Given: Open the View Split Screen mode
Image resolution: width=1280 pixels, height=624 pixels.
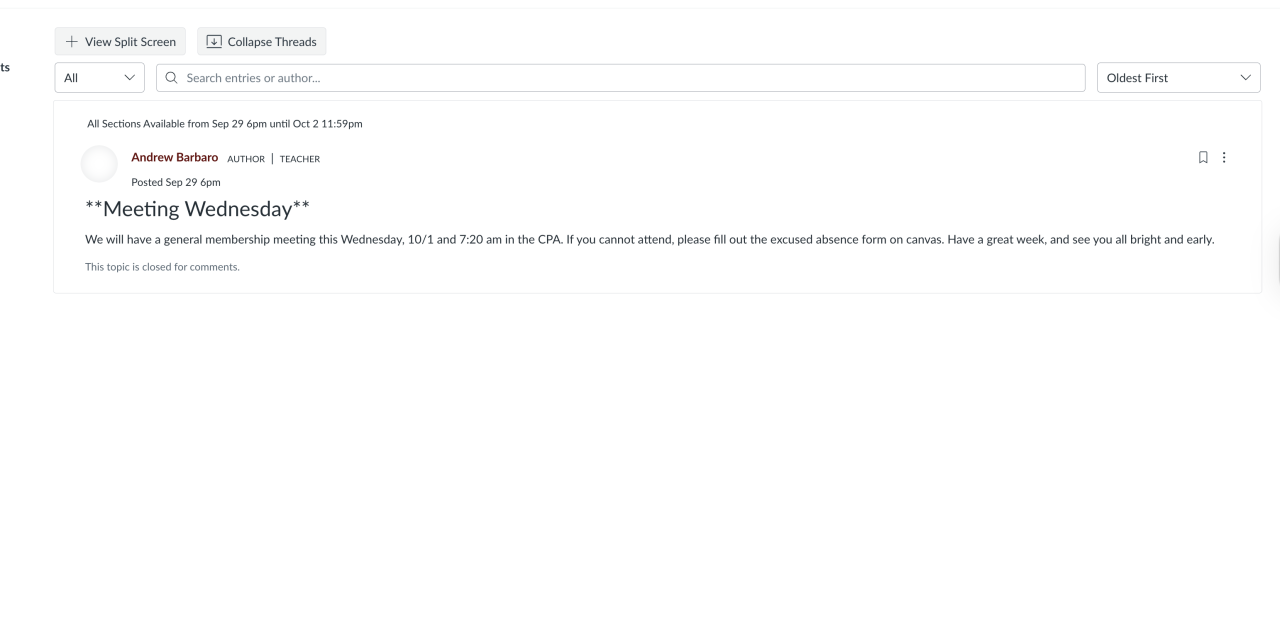Looking at the screenshot, I should tap(120, 42).
